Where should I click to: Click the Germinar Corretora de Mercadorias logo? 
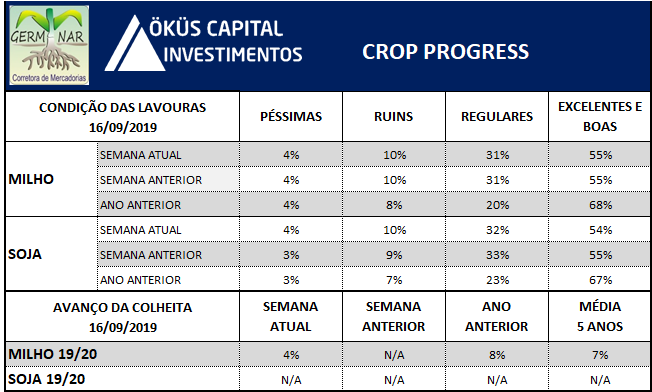(x=49, y=45)
